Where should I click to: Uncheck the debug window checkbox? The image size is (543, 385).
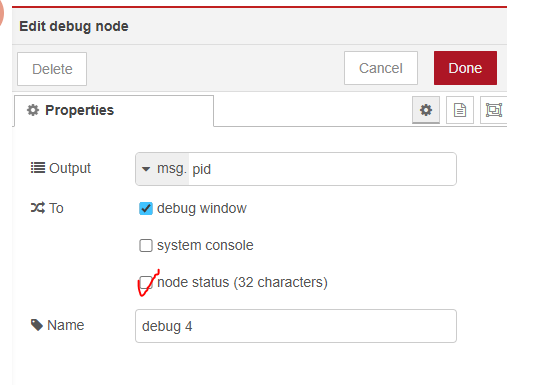pyautogui.click(x=146, y=208)
